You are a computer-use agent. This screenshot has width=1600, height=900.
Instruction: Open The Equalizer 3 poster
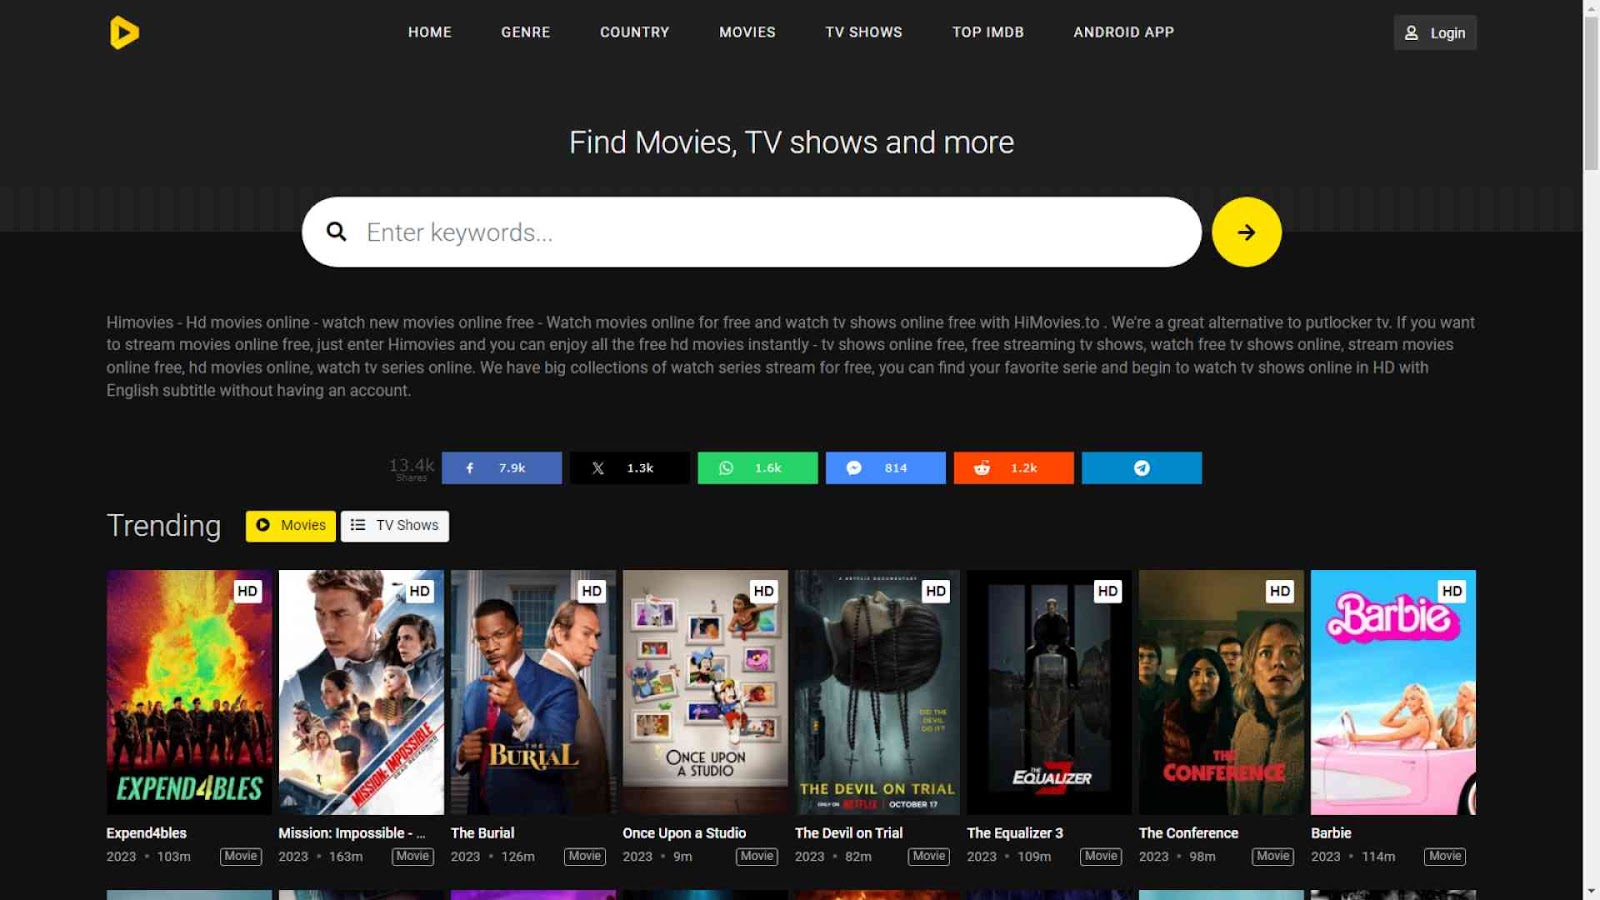tap(1049, 692)
